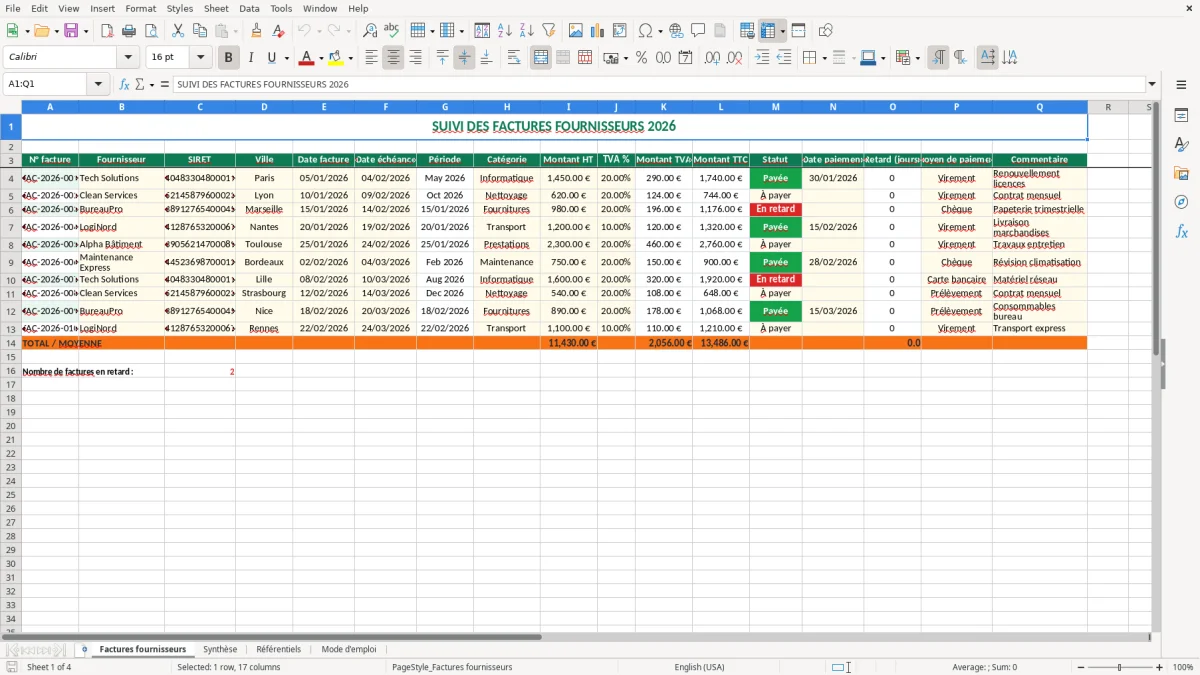
Task: Open the Font Size dropdown arrow
Action: (201, 58)
